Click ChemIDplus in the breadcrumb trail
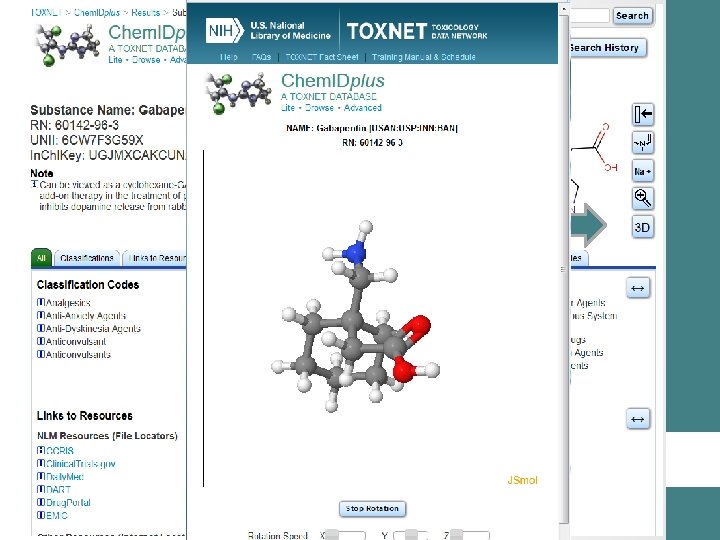Viewport: 720px width, 540px height. click(x=97, y=12)
